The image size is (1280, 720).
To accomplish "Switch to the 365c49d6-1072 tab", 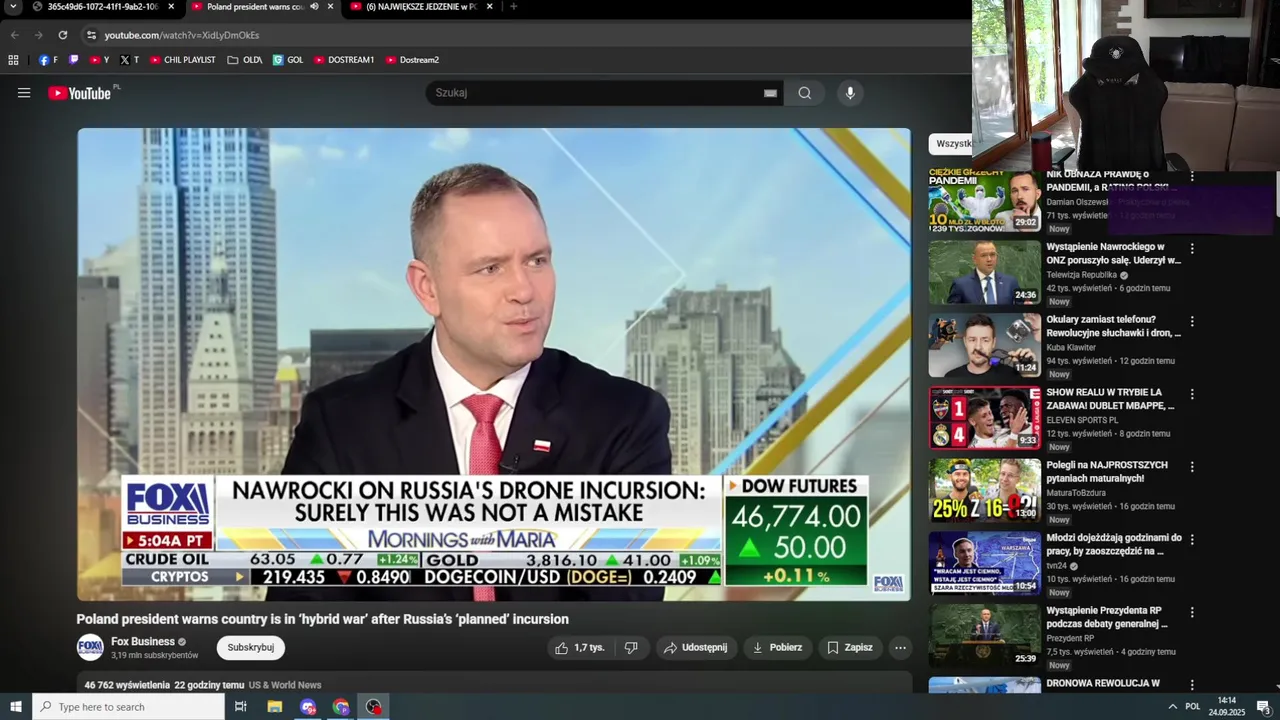I will coord(102,7).
